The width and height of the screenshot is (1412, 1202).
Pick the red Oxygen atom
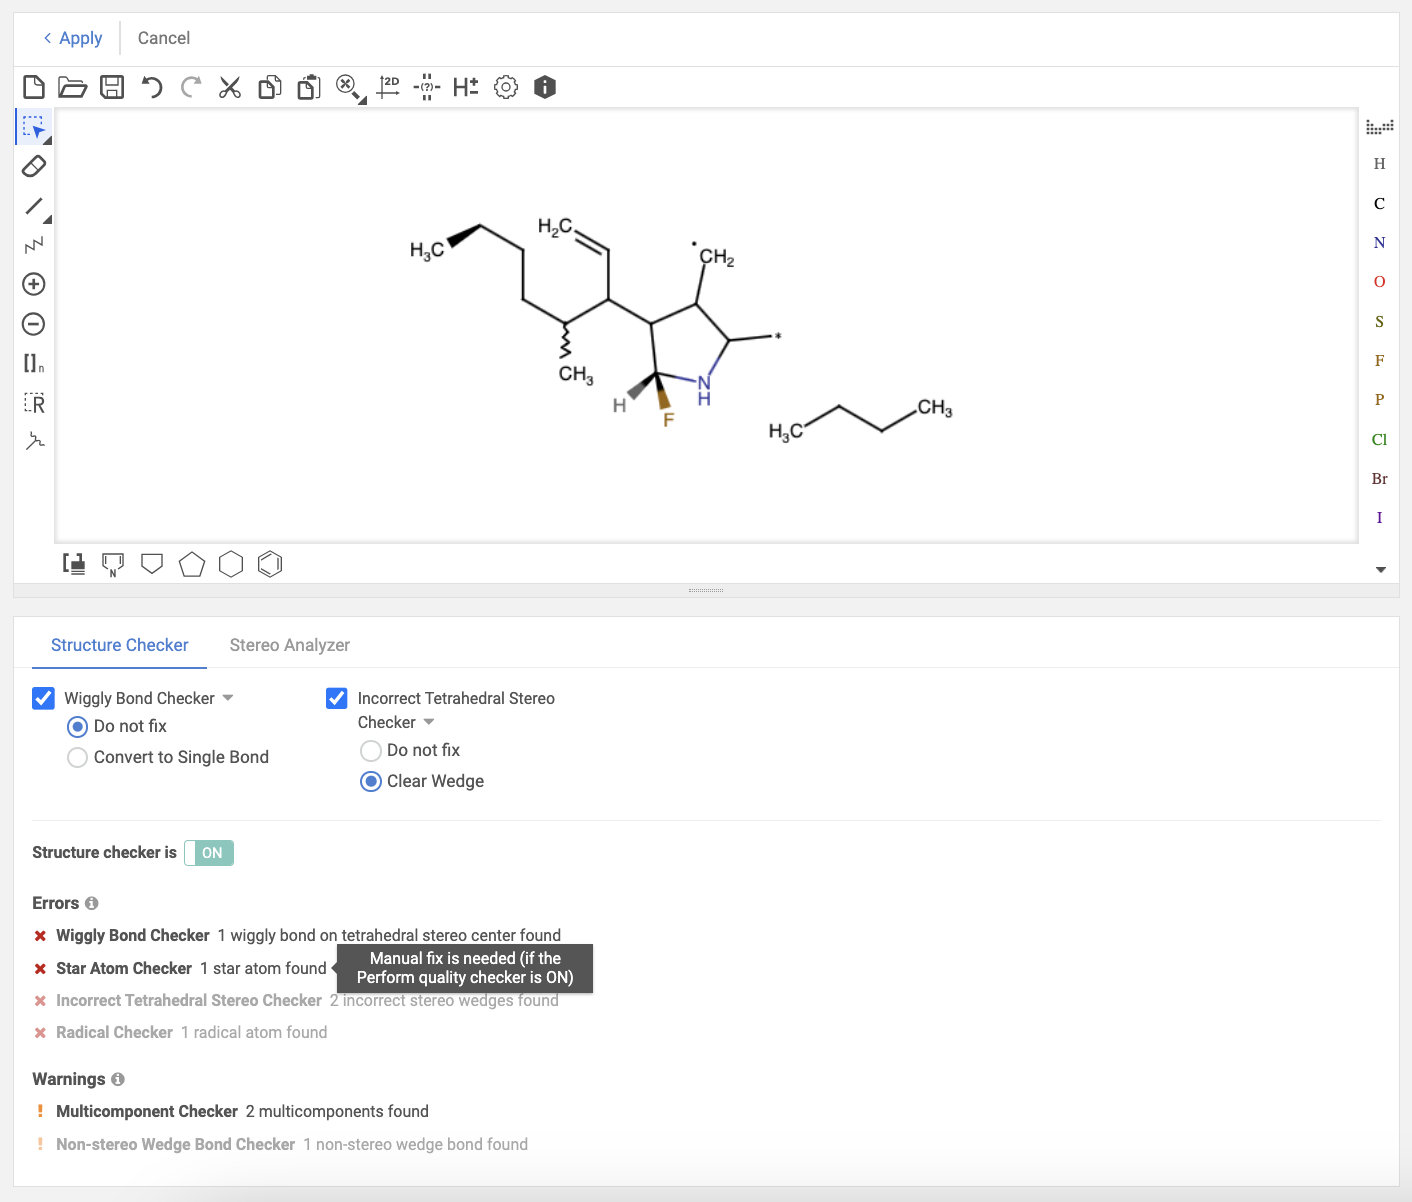[x=1379, y=282]
